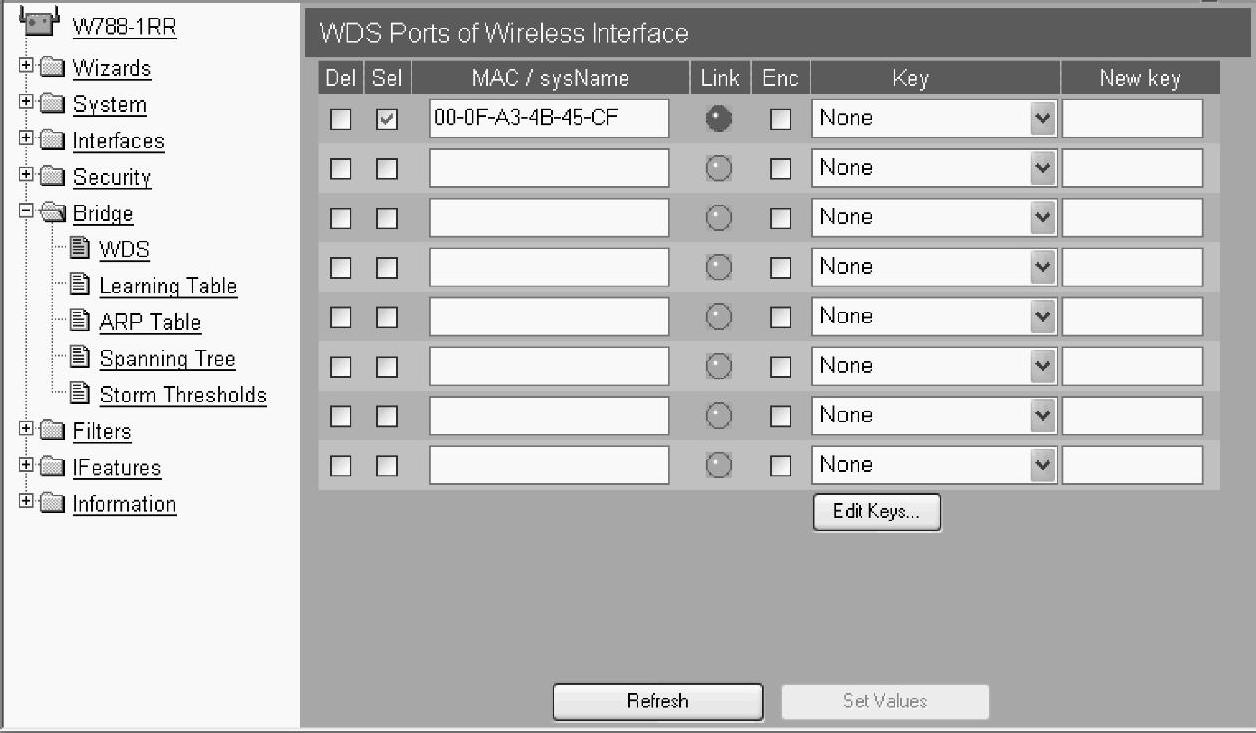Open the Information menu link
1256x733 pixels.
coord(124,504)
